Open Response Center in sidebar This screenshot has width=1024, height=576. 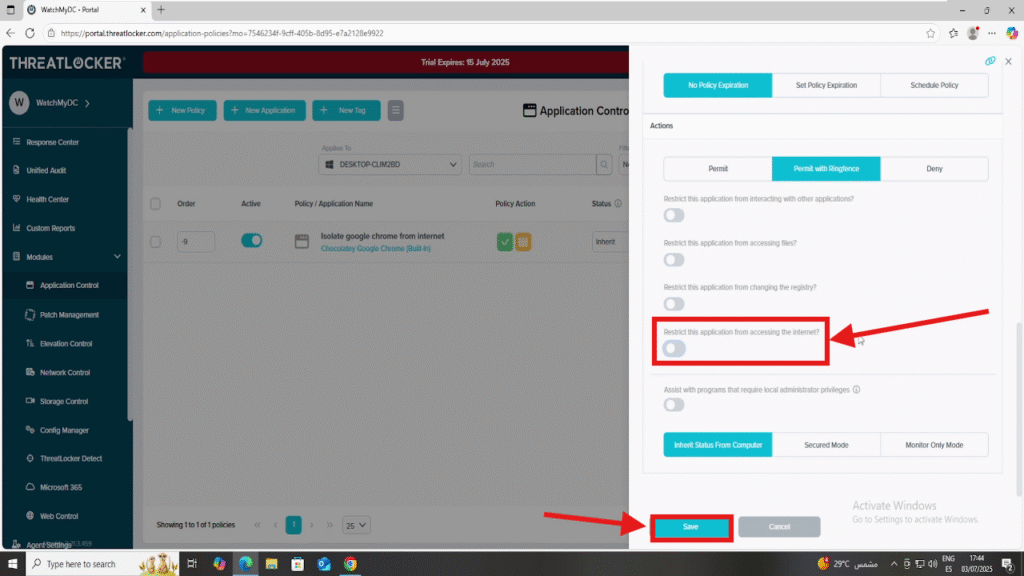click(52, 142)
